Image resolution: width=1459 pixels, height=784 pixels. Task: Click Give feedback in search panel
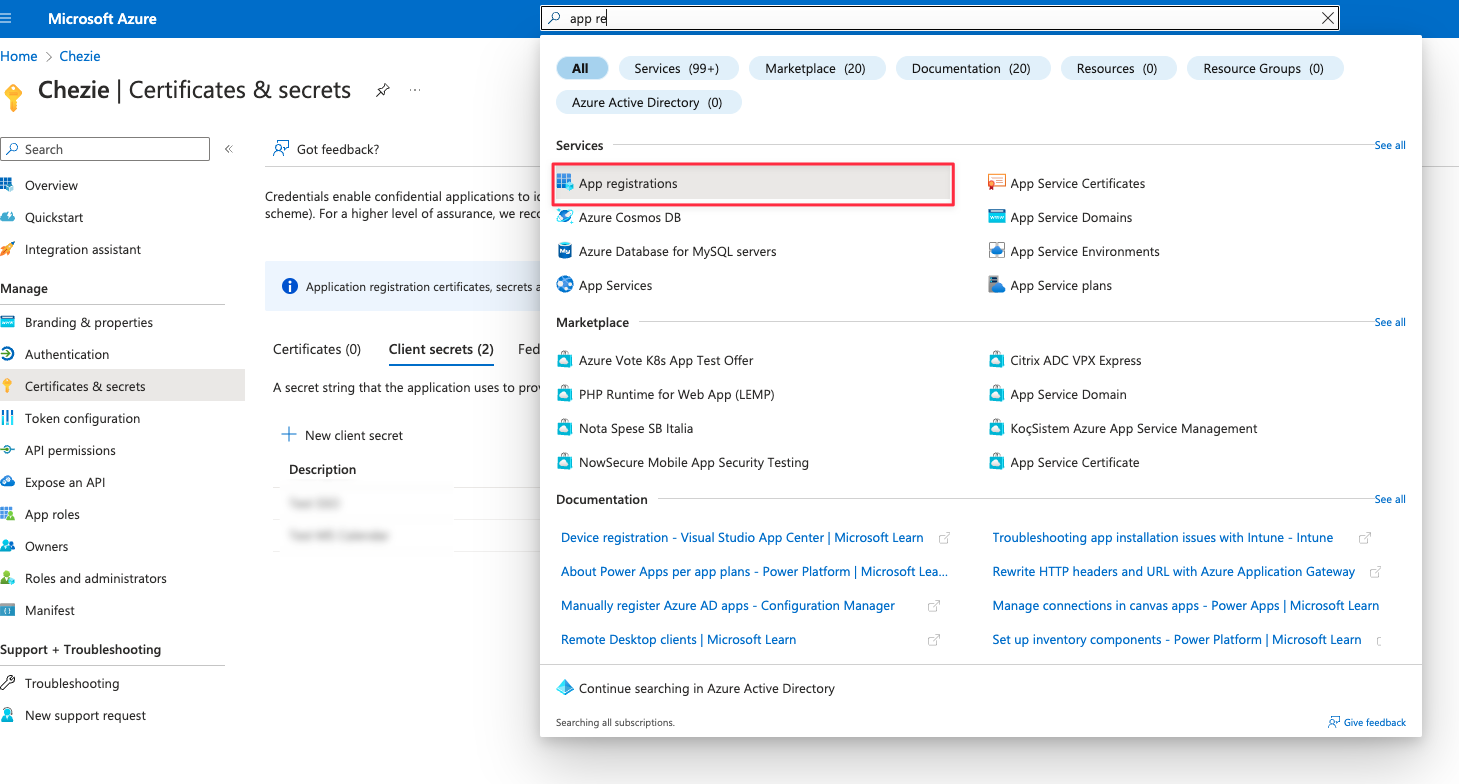pos(1366,722)
